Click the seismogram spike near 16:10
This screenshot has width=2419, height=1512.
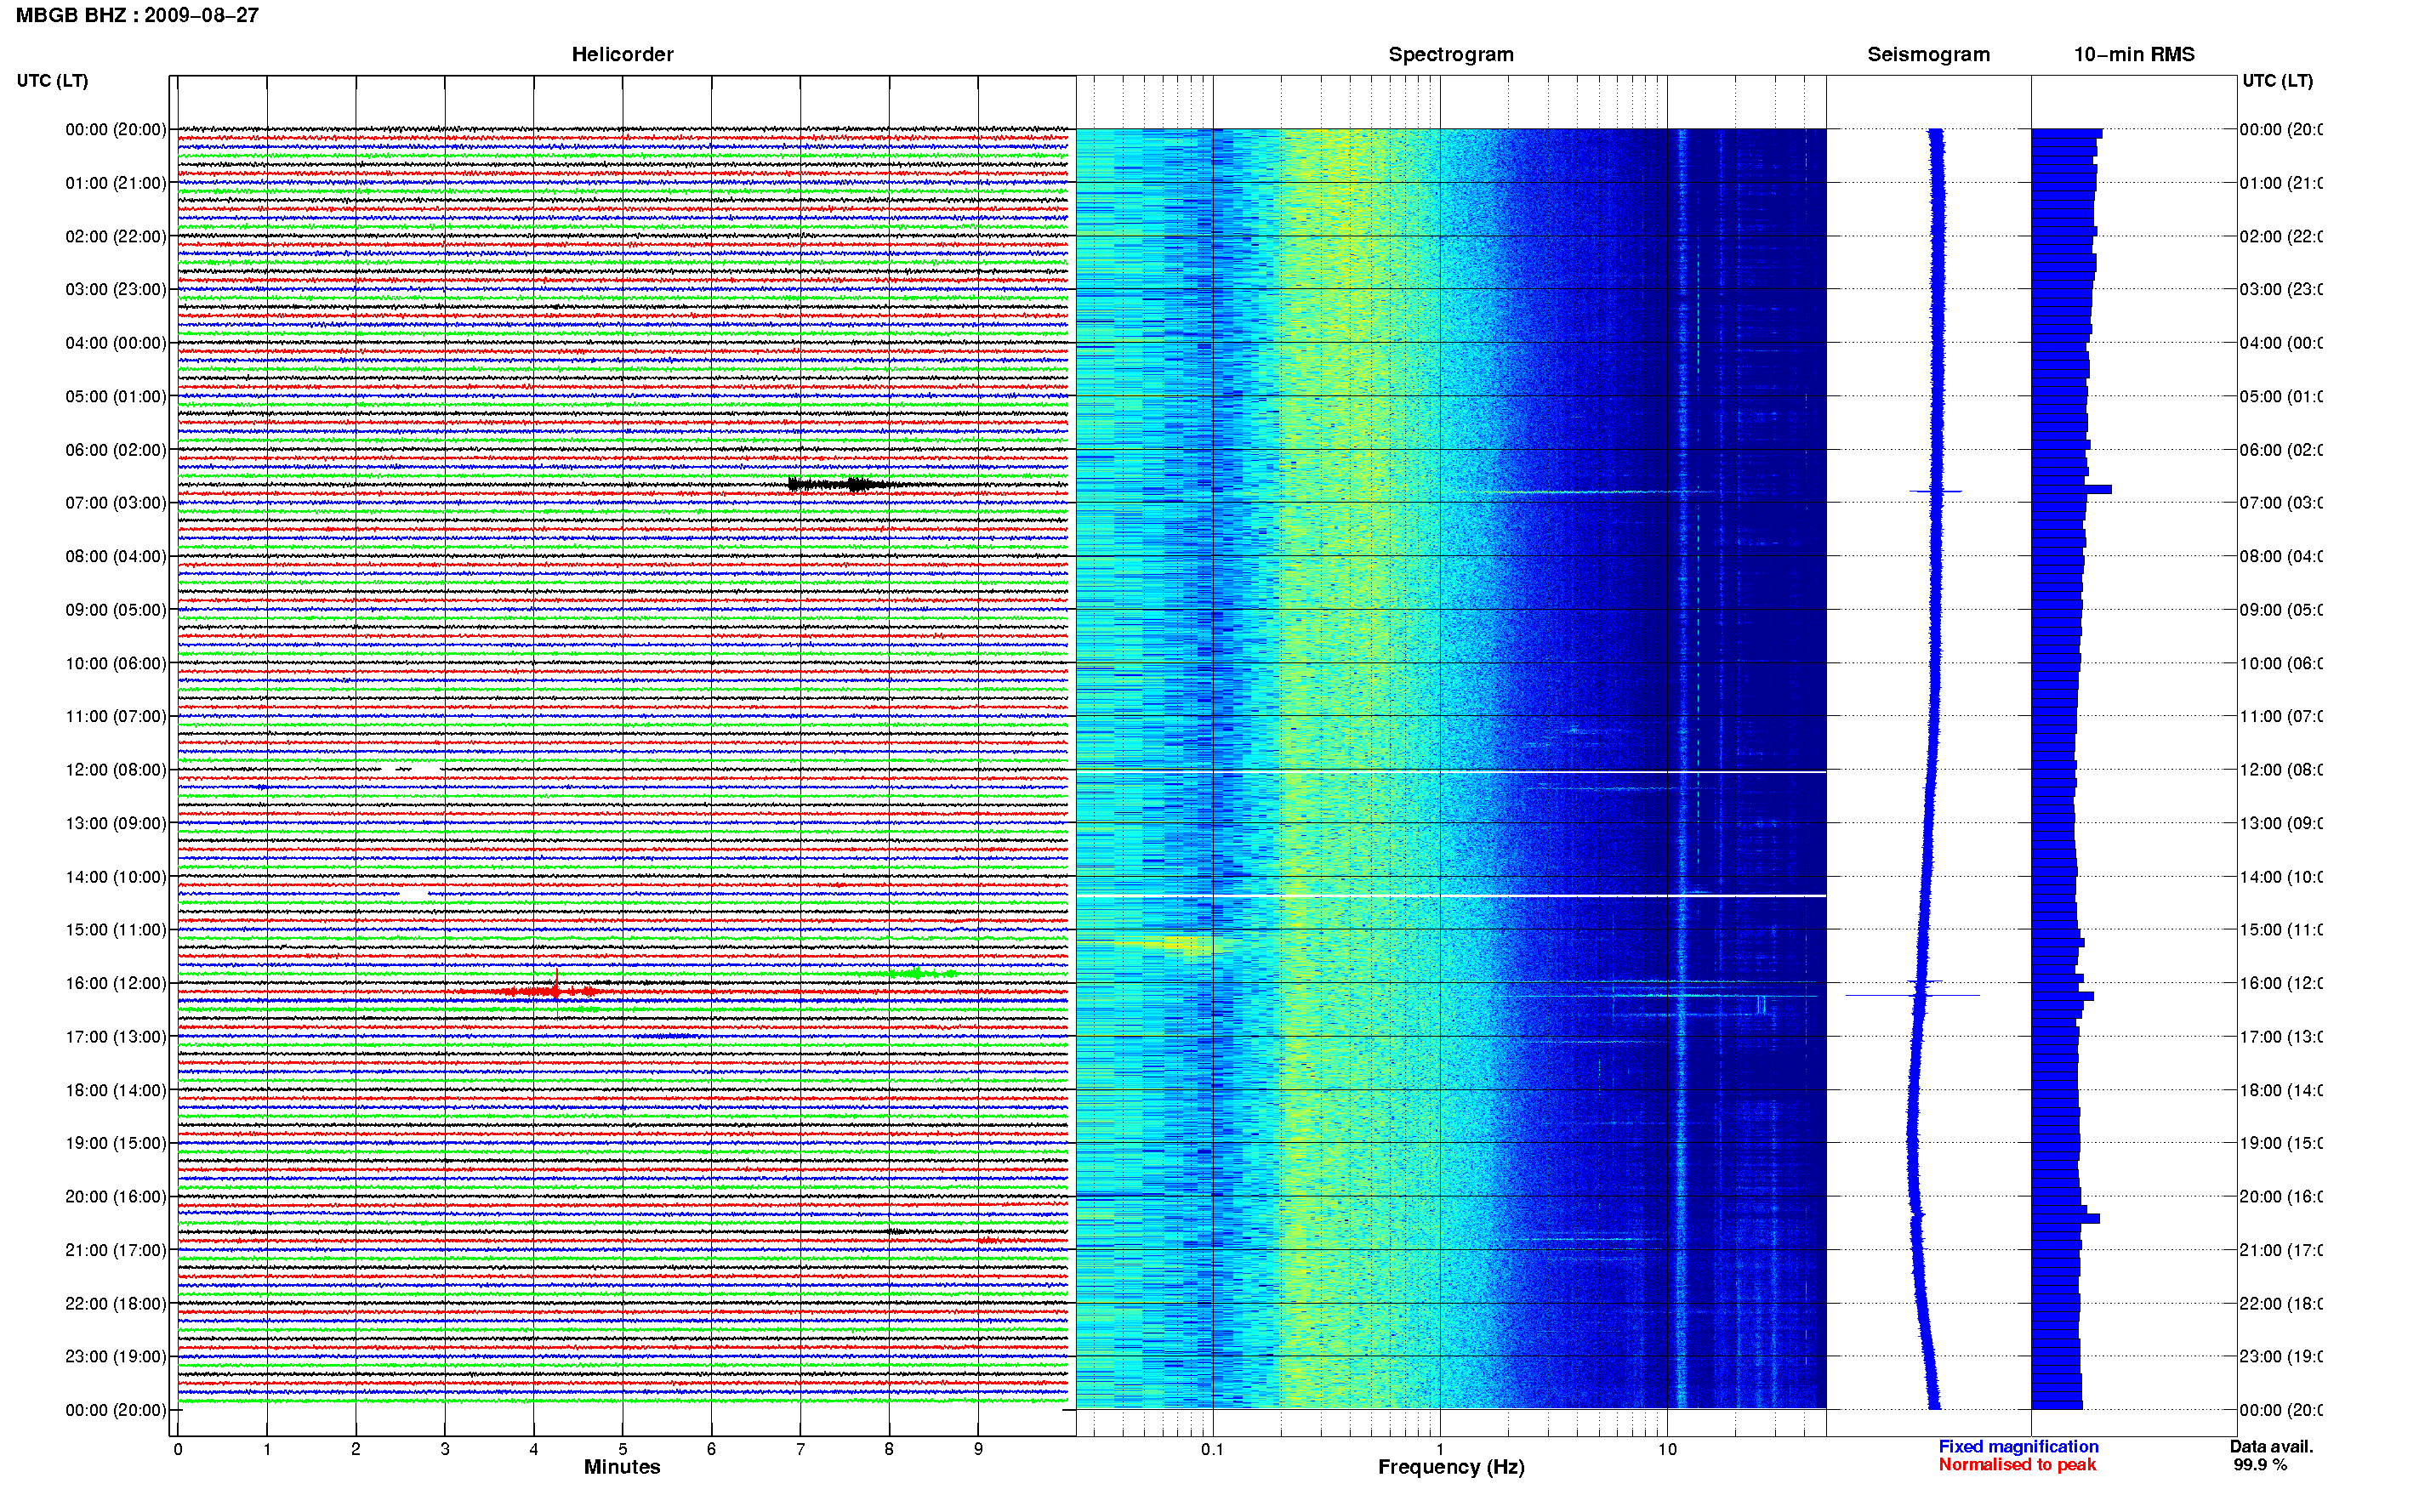pos(1912,995)
